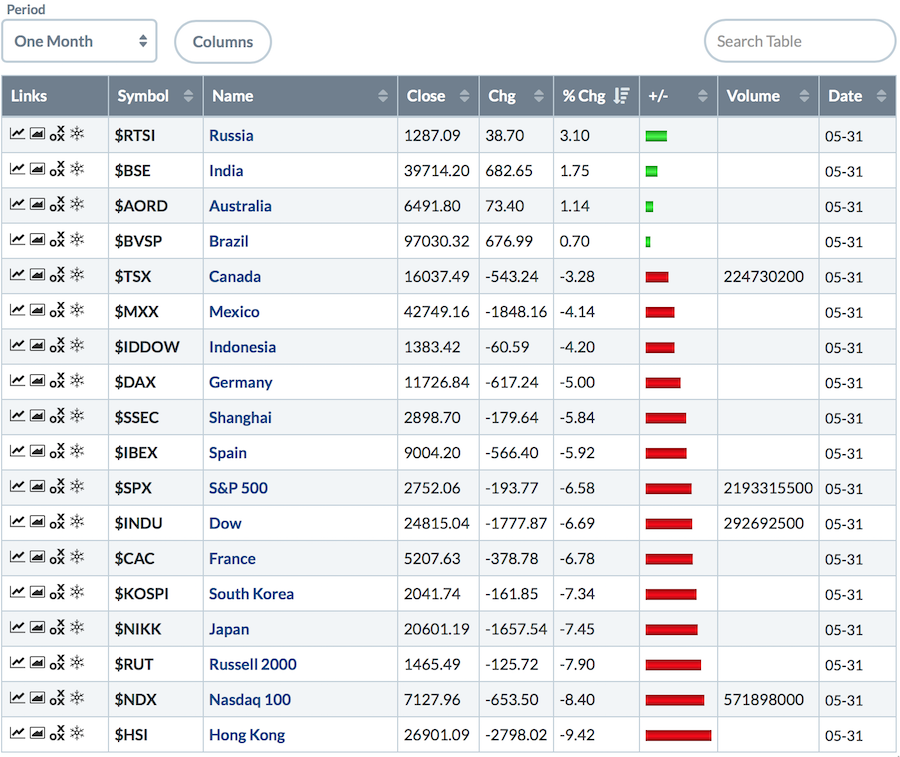Click the Seasonality snowflake icon for Hong Kong
Image resolution: width=900 pixels, height=757 pixels.
[x=77, y=734]
